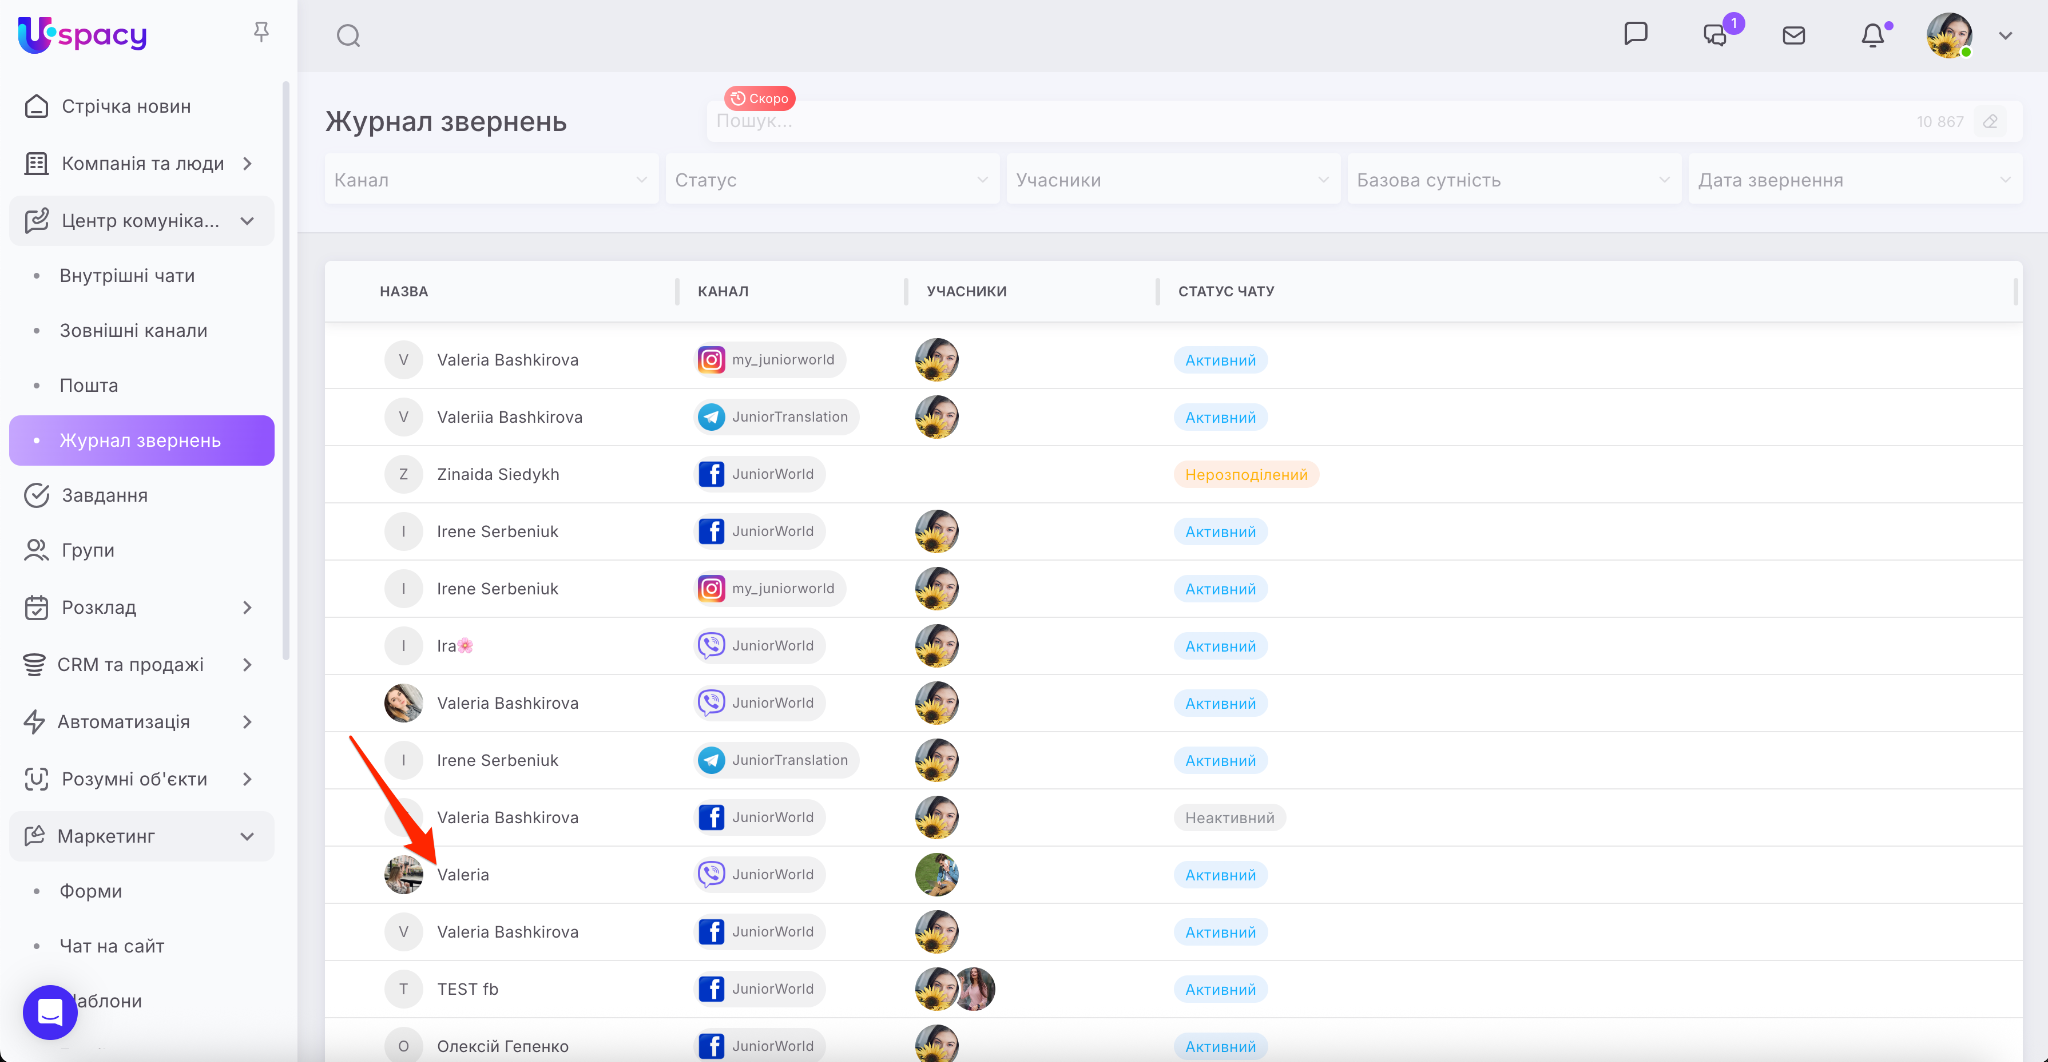Open notifications bell icon
This screenshot has width=2048, height=1062.
click(1872, 36)
